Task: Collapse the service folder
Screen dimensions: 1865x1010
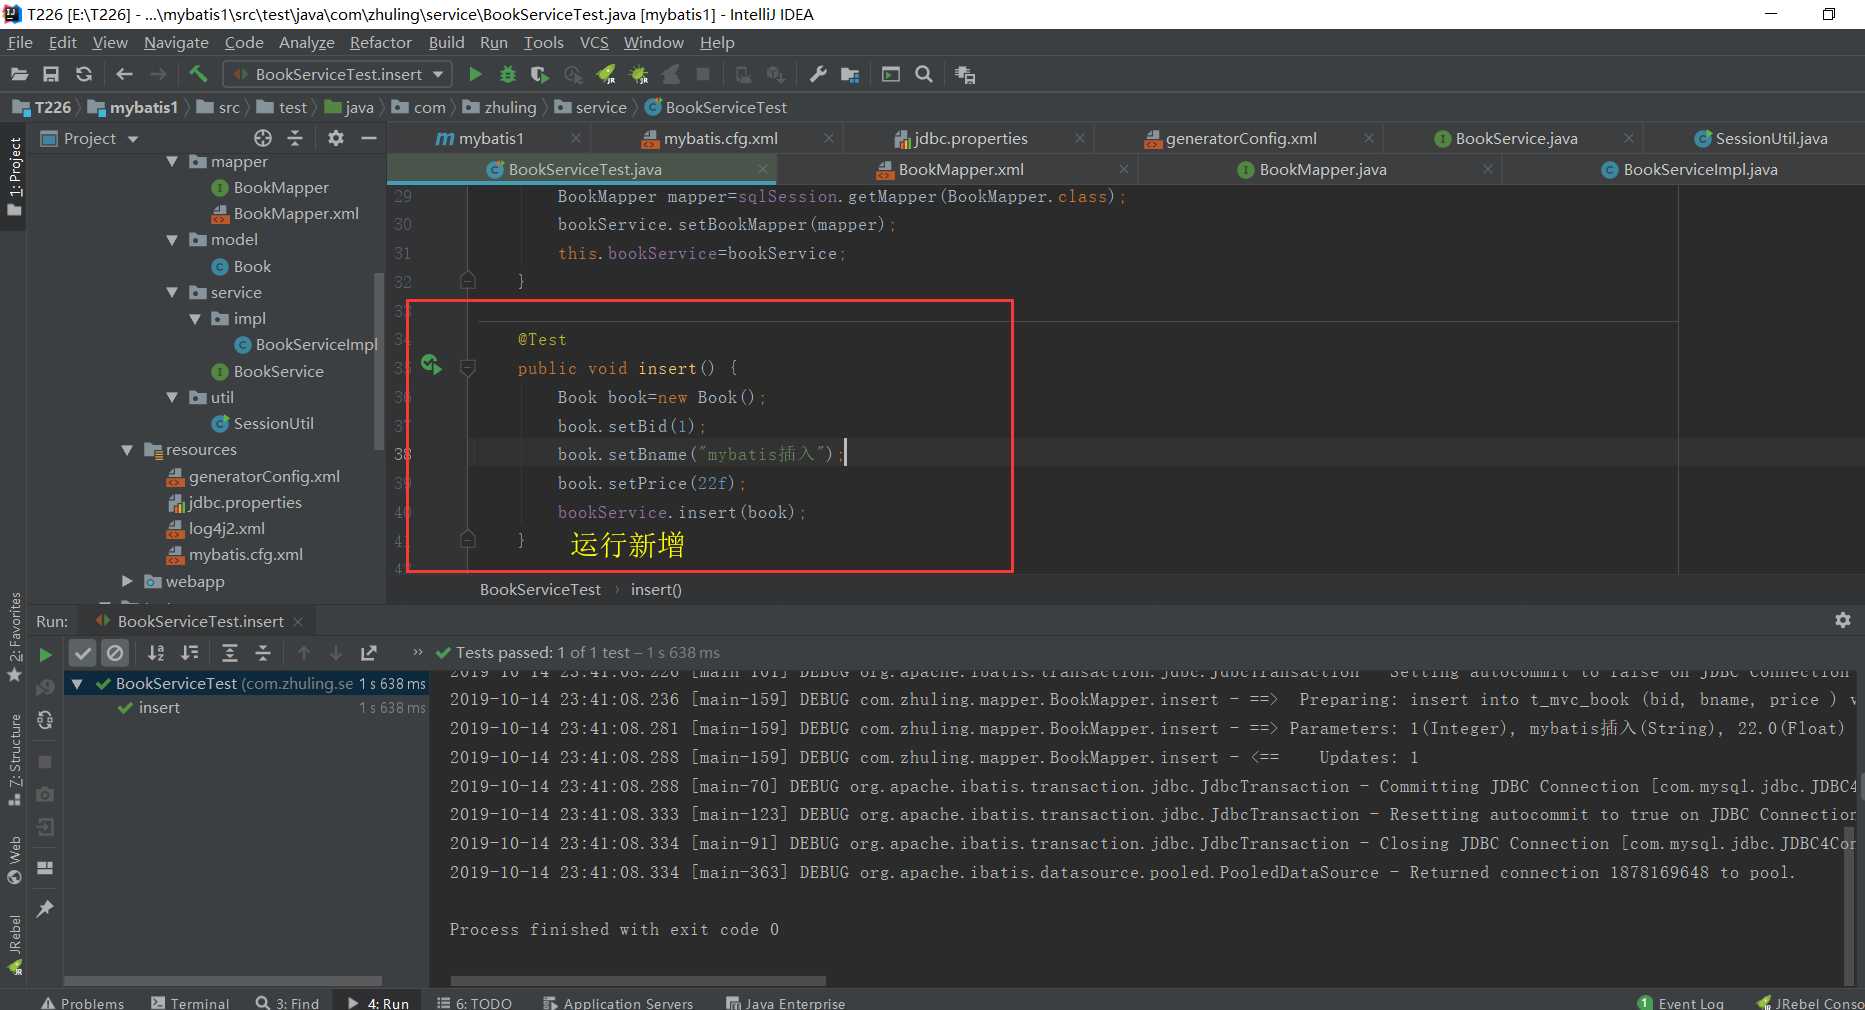Action: tap(172, 292)
